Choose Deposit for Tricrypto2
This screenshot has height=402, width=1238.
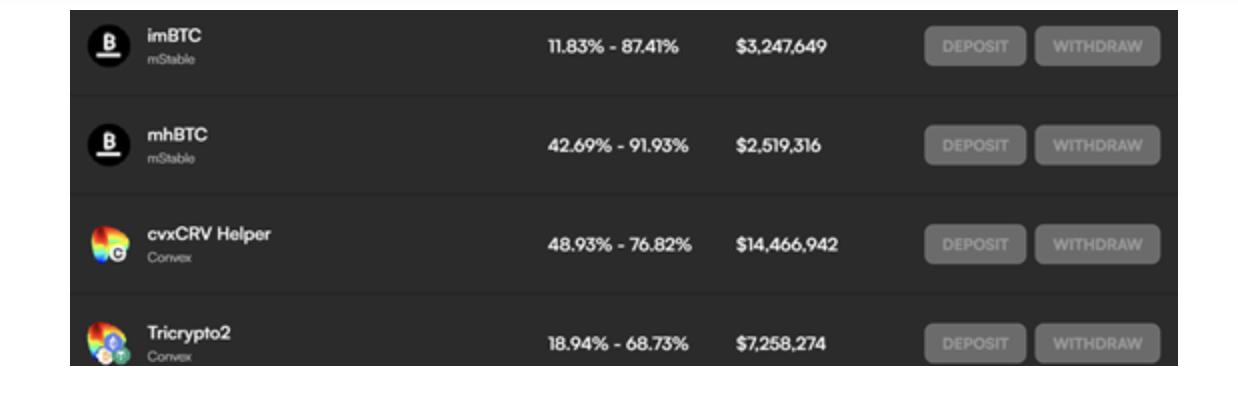coord(975,343)
